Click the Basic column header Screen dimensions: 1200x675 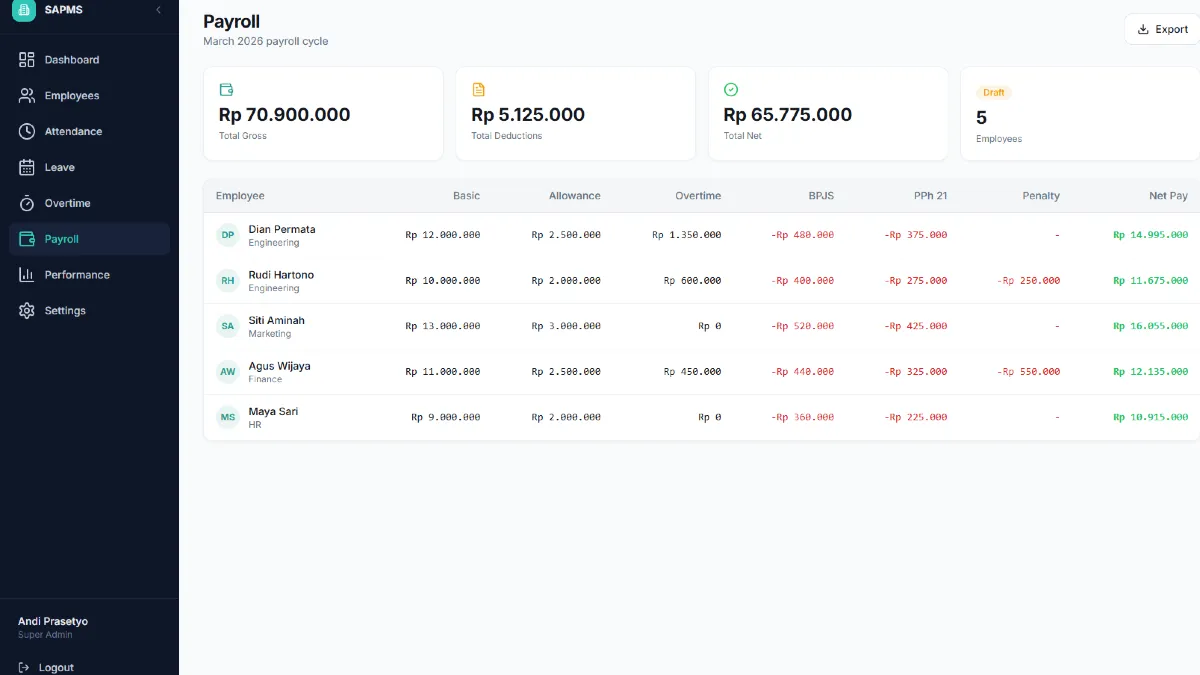click(x=466, y=196)
